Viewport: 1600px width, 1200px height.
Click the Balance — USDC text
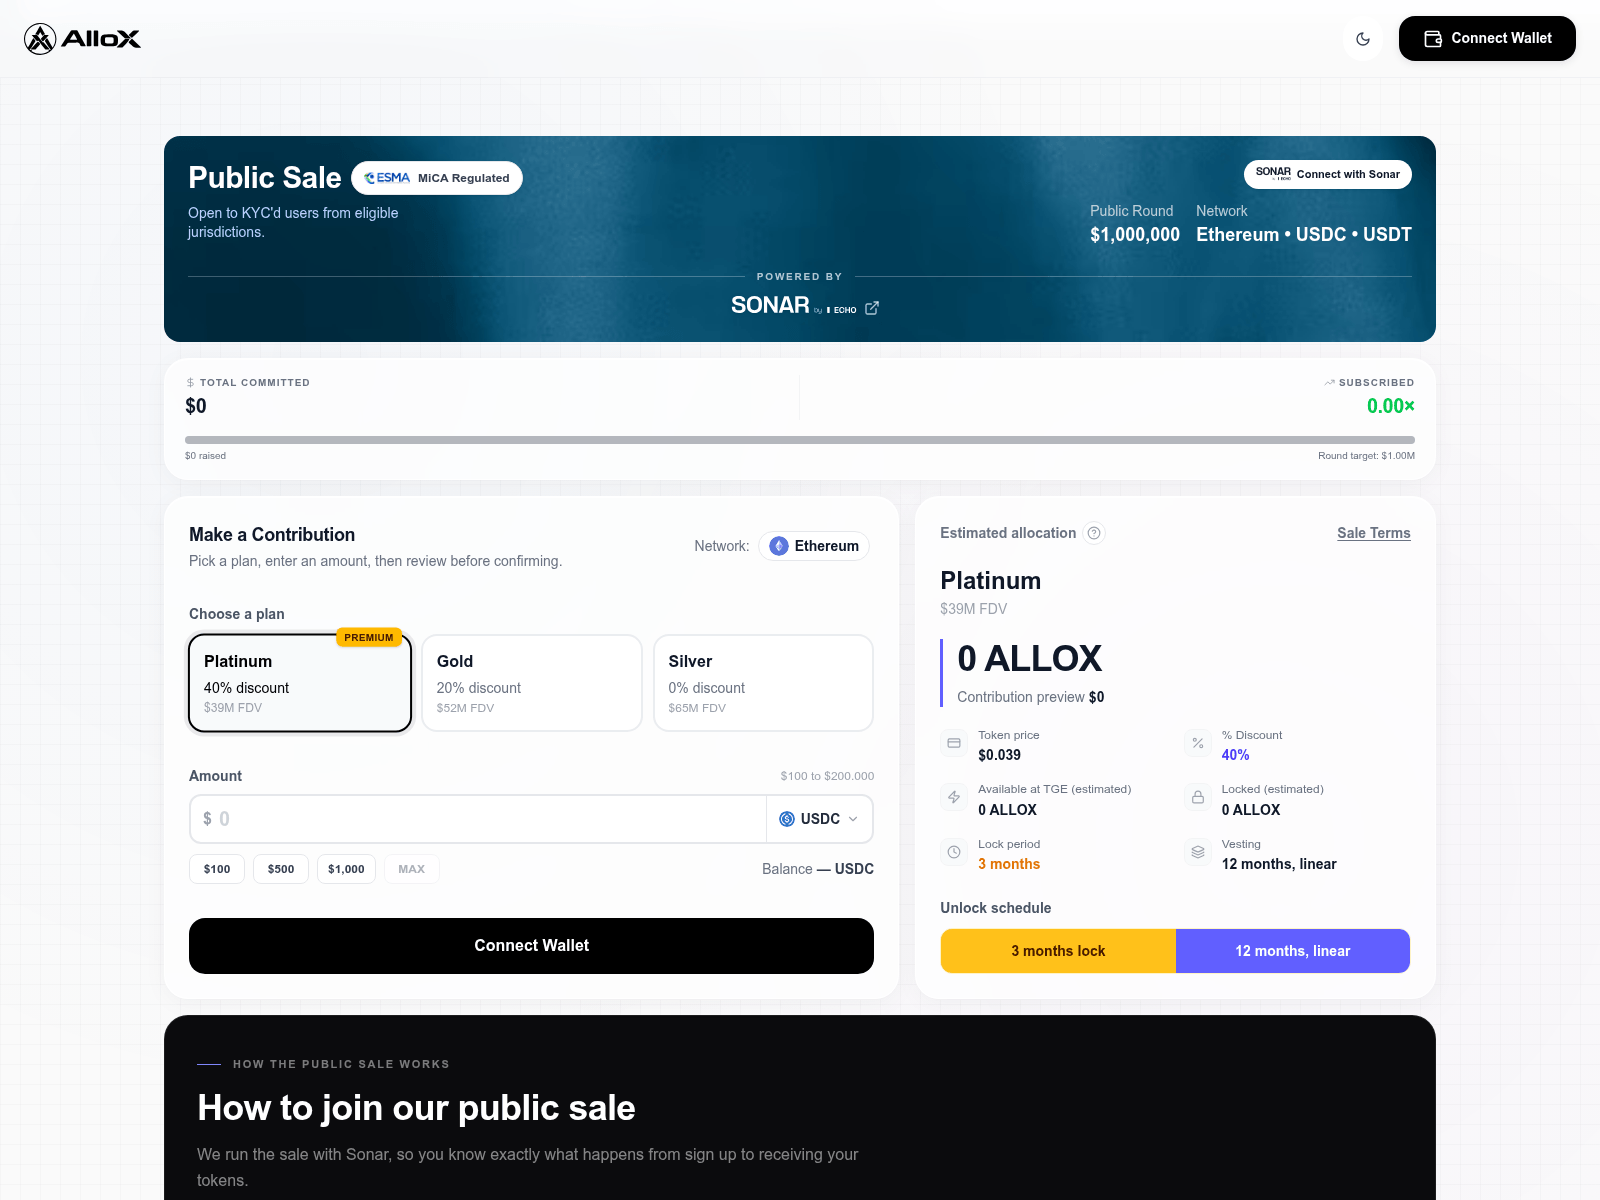[x=818, y=869]
